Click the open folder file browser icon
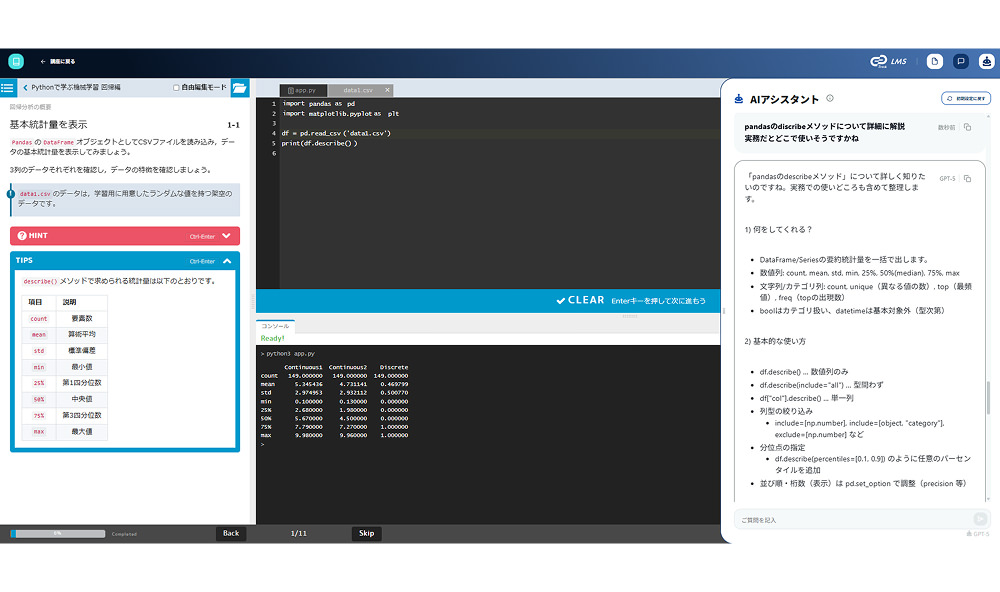1000x592 pixels. coord(240,88)
